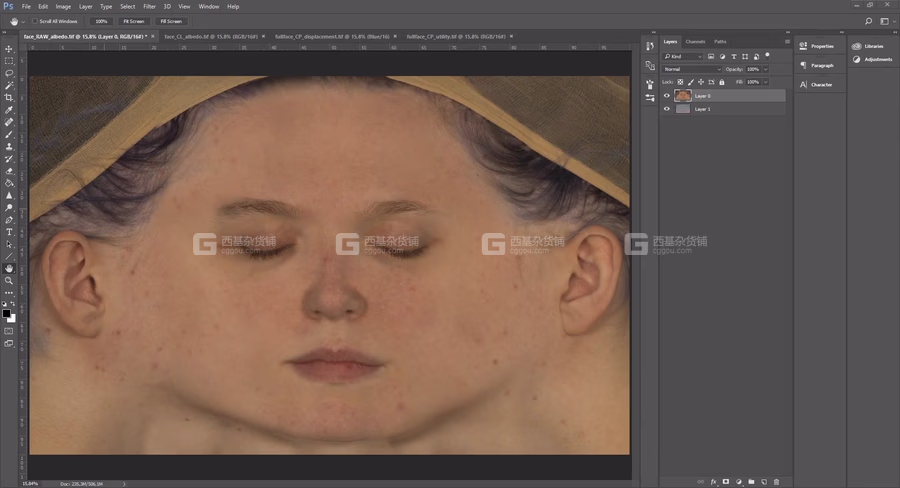This screenshot has width=900, height=488.
Task: Click the 100% zoom button
Action: pyautogui.click(x=102, y=21)
